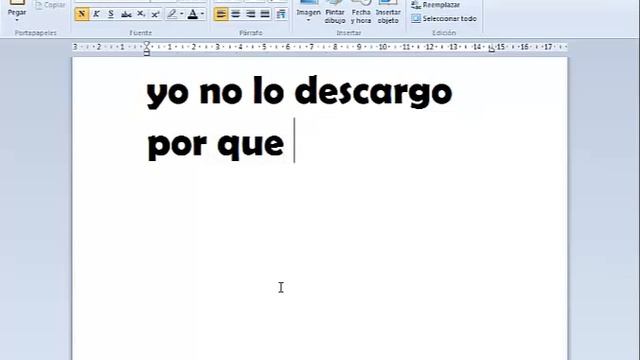Toggle bold formatting (N button)

point(82,14)
